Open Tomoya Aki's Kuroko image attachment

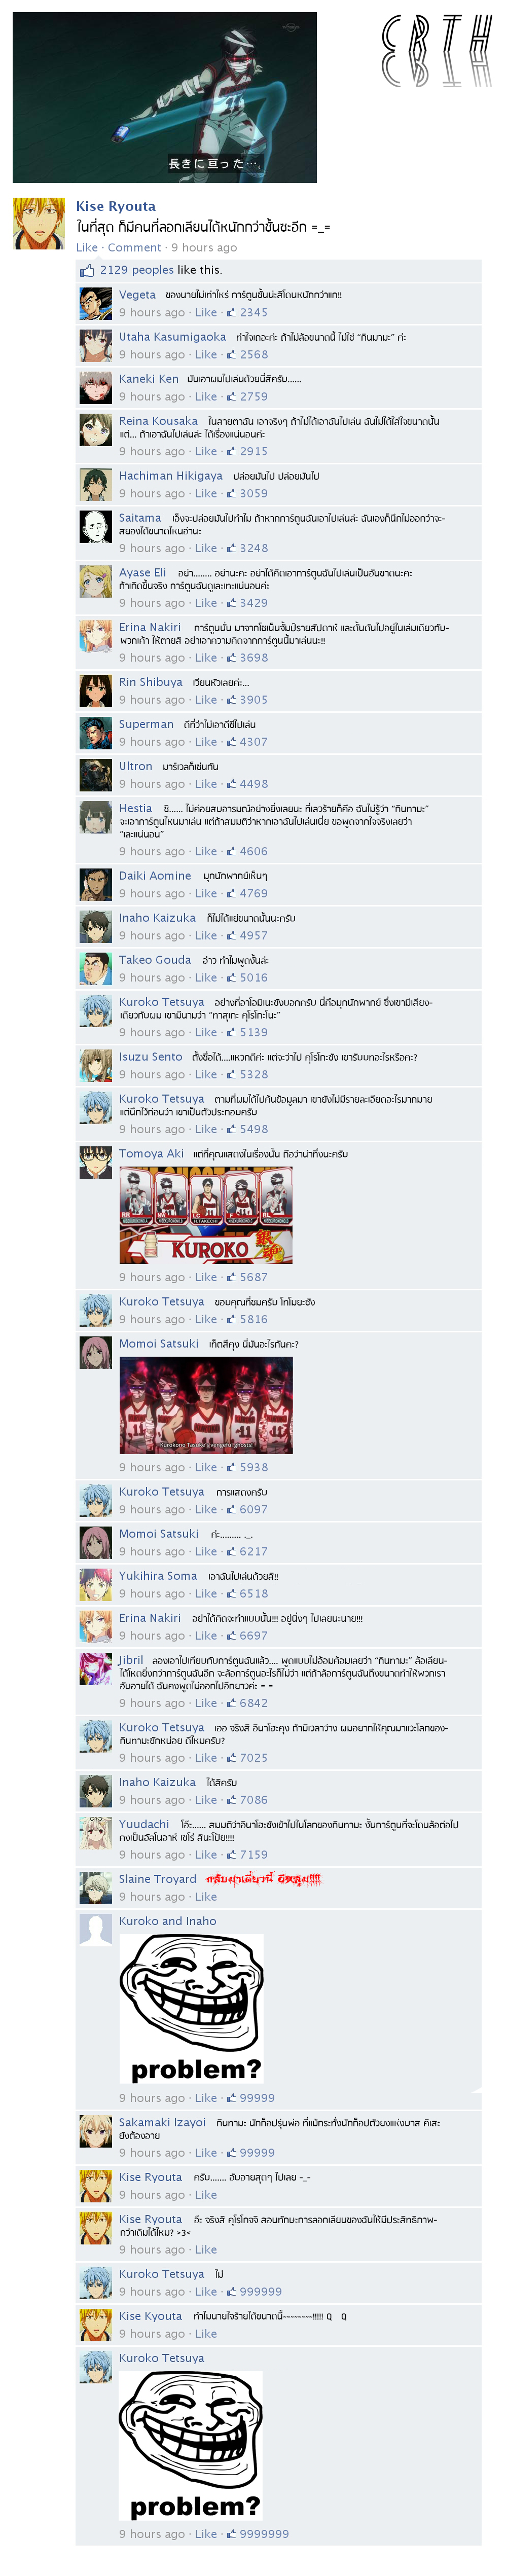[206, 1214]
